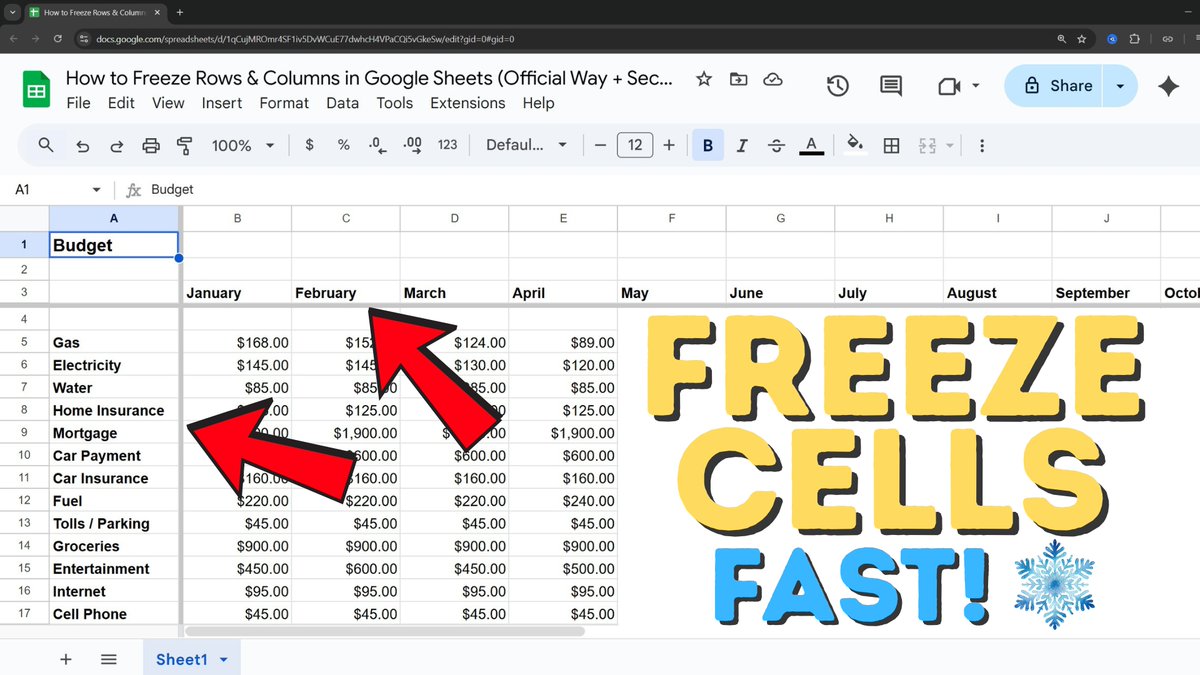This screenshot has height=675, width=1200.
Task: Toggle bold formatting
Action: [708, 145]
